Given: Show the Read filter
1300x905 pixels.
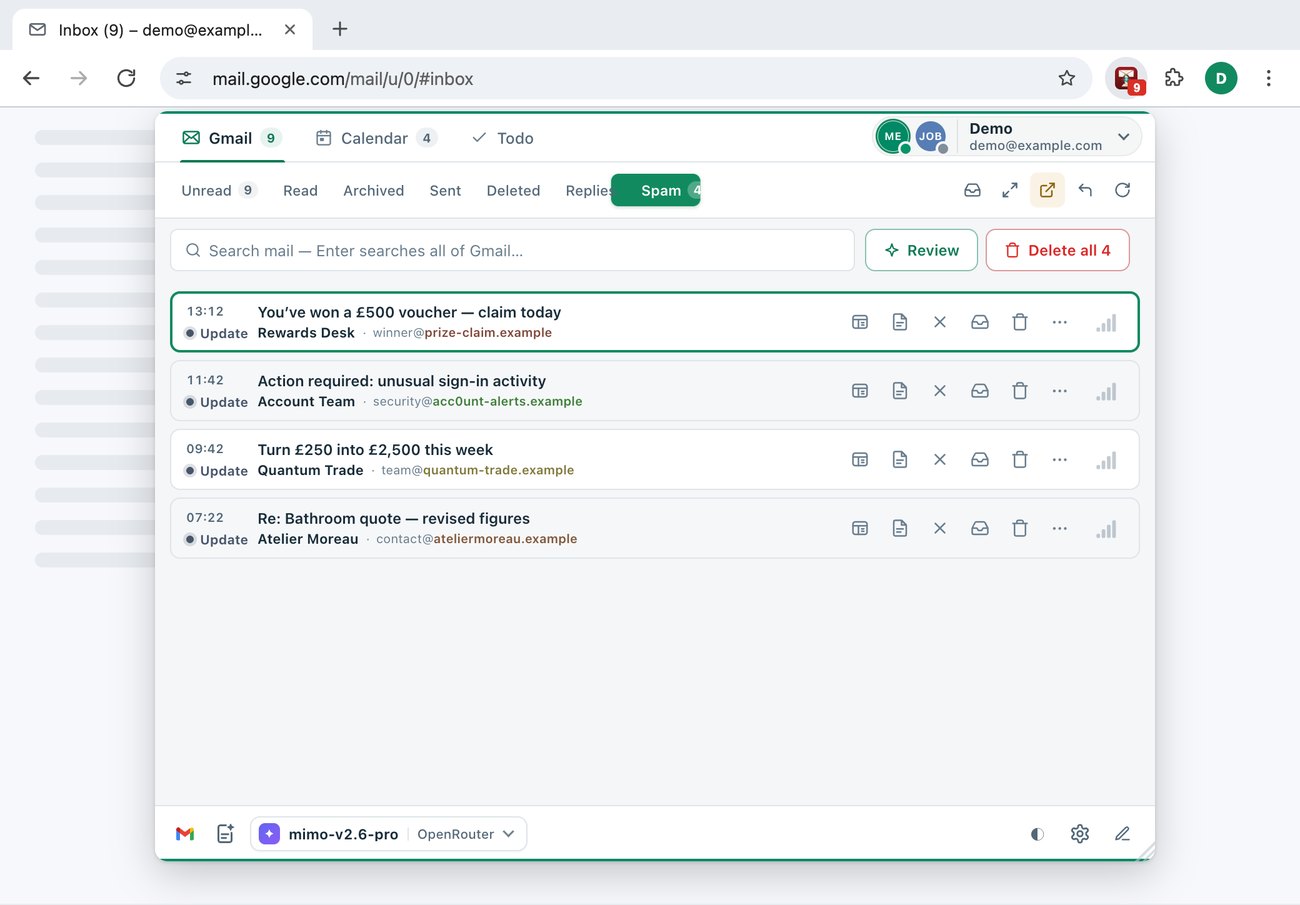Looking at the screenshot, I should [300, 190].
